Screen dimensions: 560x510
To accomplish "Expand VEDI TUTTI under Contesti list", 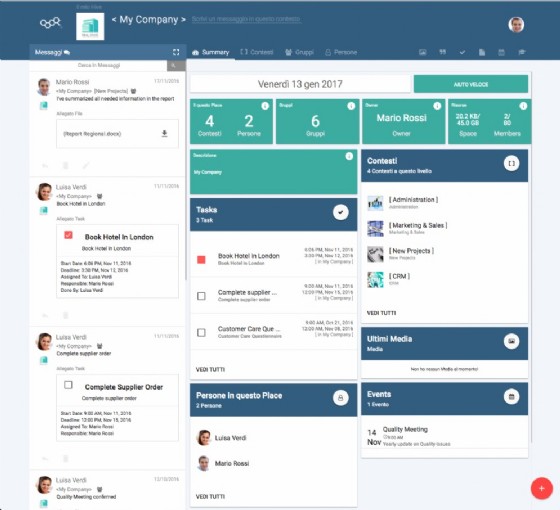I will (381, 313).
